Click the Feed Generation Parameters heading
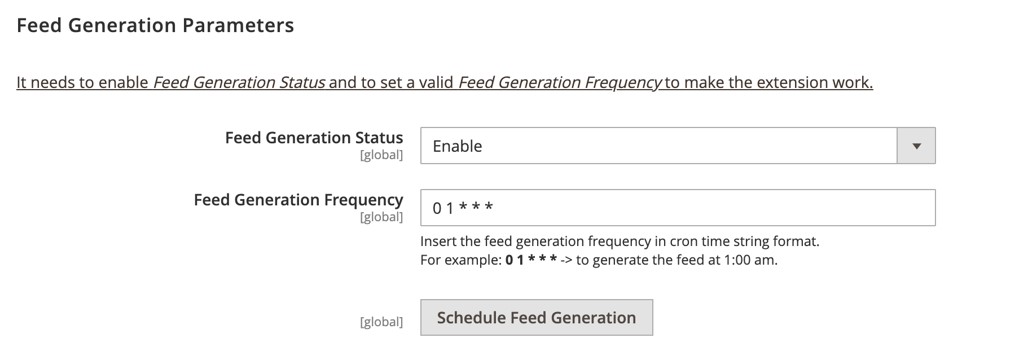1024x362 pixels. click(155, 25)
